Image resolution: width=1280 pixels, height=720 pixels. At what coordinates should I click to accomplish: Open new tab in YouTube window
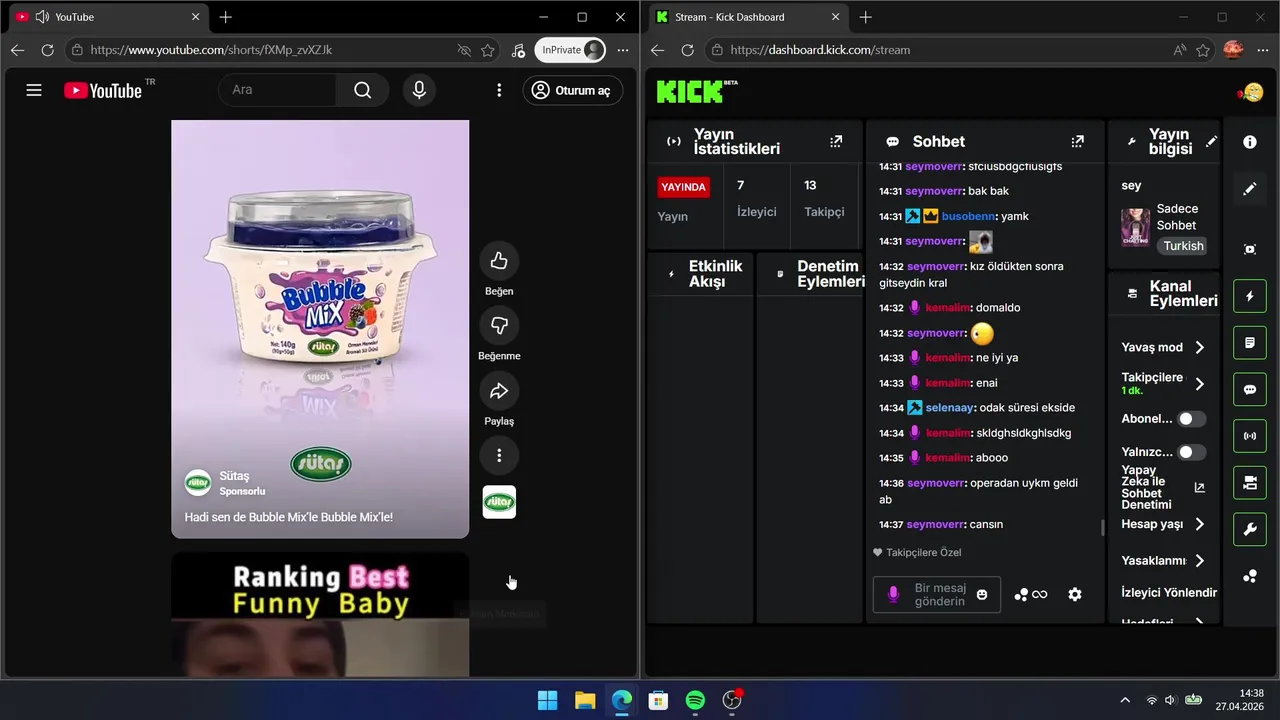click(x=226, y=17)
